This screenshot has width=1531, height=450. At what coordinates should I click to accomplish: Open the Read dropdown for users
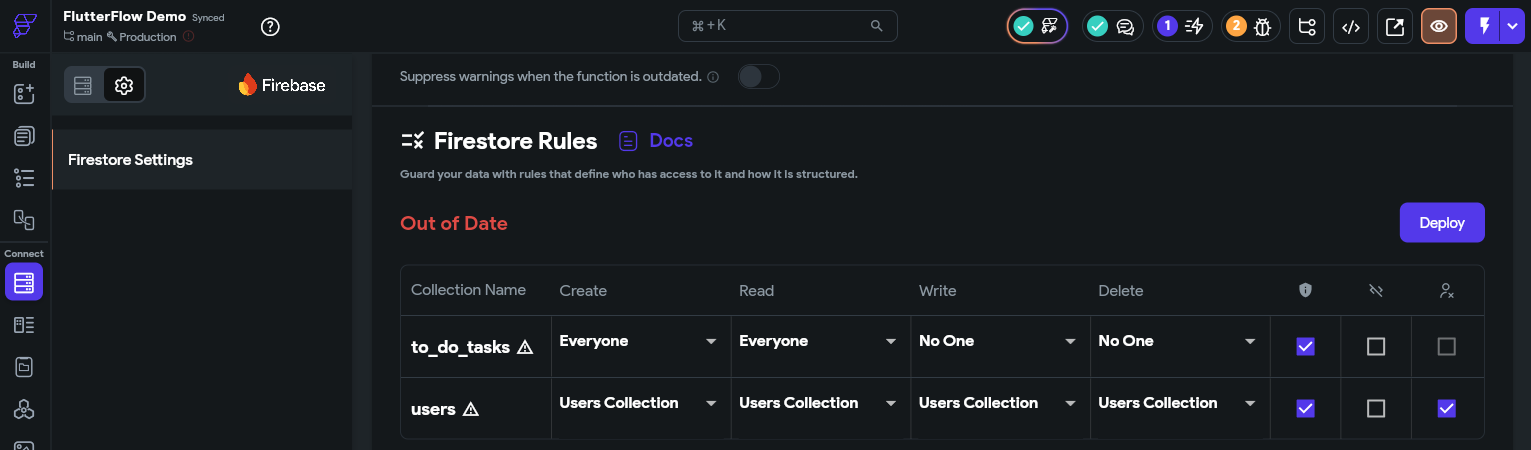[x=819, y=403]
